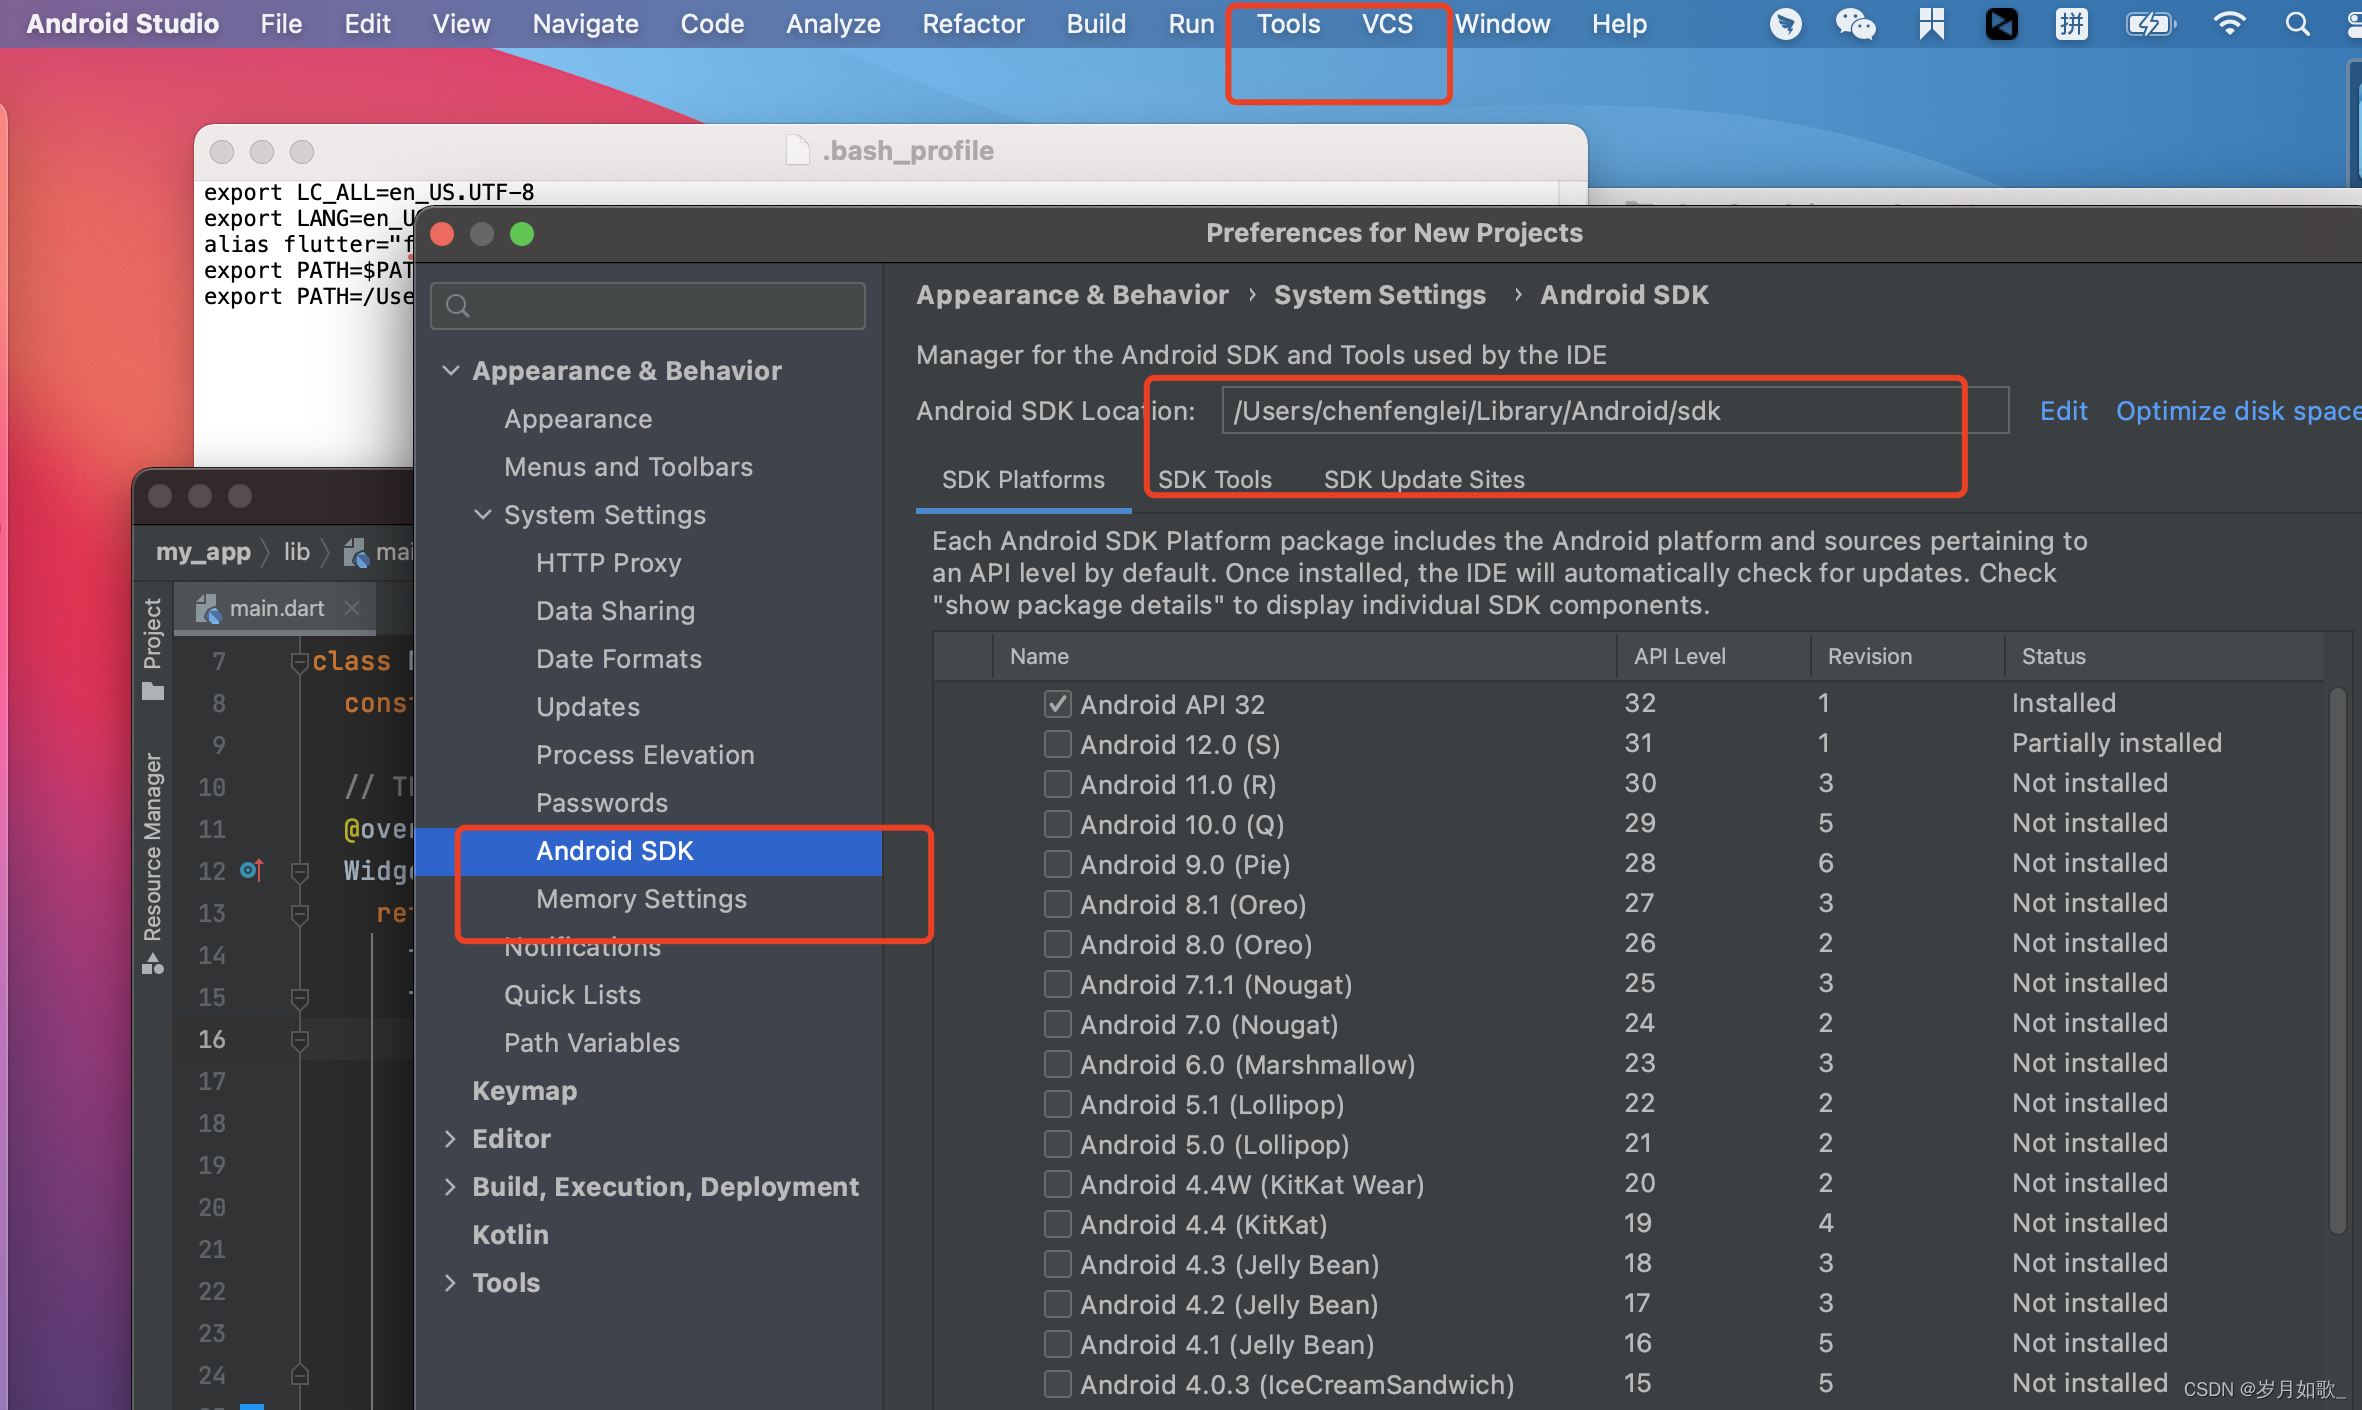The height and width of the screenshot is (1410, 2362).
Task: Click the preferences search field
Action: (x=648, y=306)
